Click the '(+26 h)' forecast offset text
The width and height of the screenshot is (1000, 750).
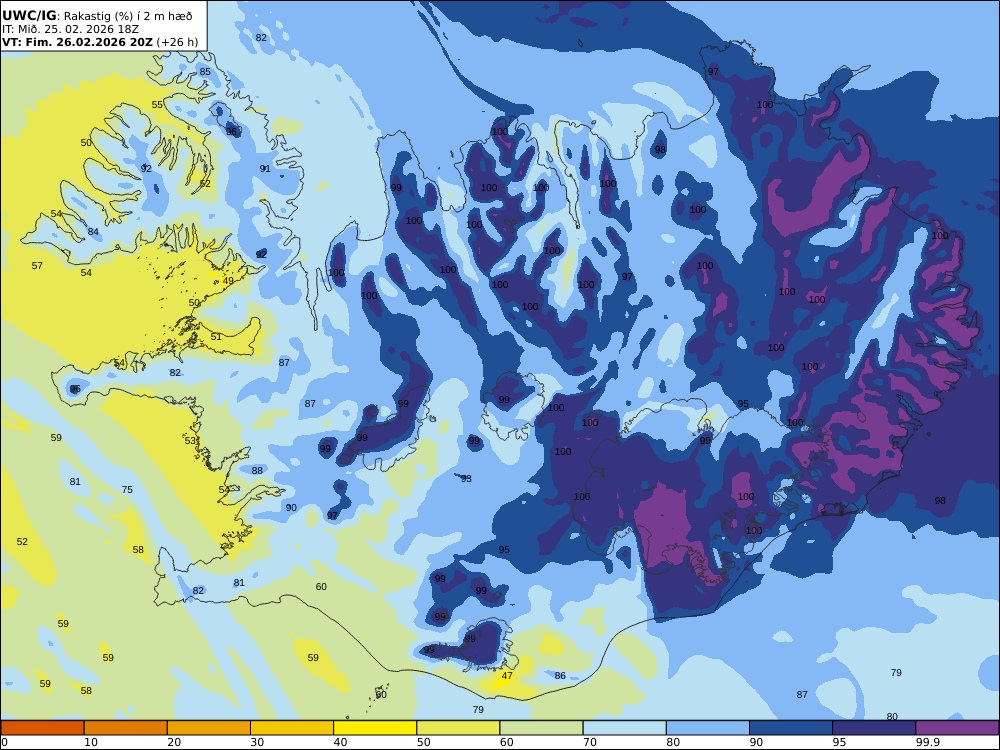pyautogui.click(x=177, y=42)
